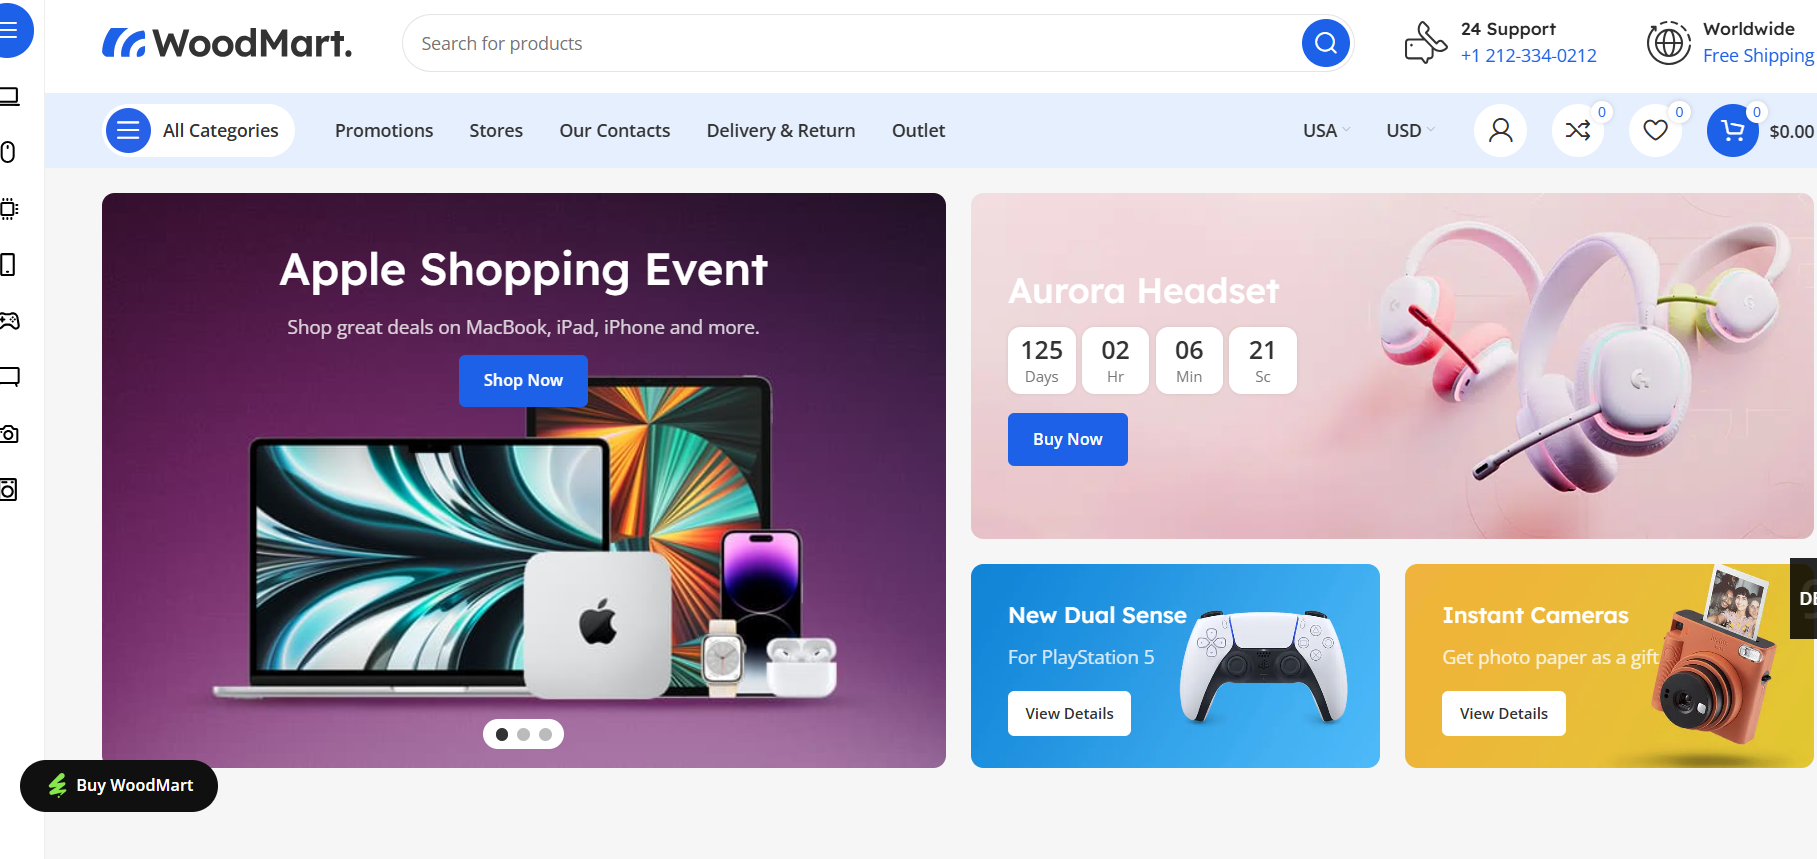Open the wishlist heart icon
Screen dimensions: 1817x859
point(1655,130)
